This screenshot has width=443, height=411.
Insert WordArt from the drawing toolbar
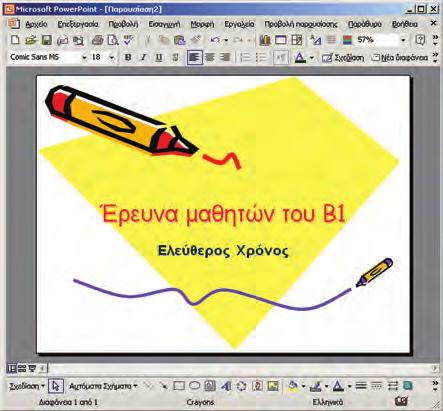tap(226, 386)
